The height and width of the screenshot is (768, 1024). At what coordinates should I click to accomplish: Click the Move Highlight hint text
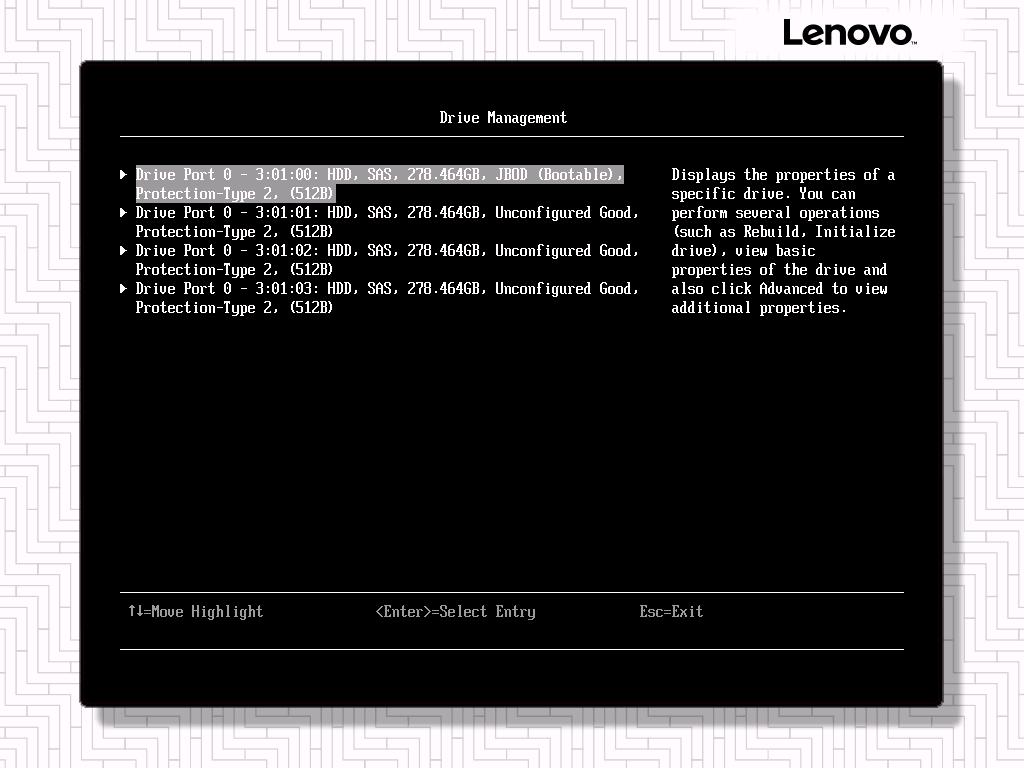pyautogui.click(x=207, y=612)
